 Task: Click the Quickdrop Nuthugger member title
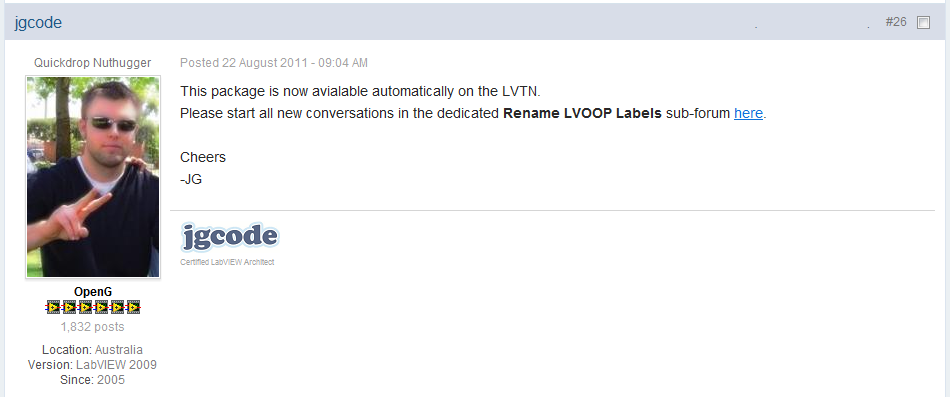coord(93,63)
